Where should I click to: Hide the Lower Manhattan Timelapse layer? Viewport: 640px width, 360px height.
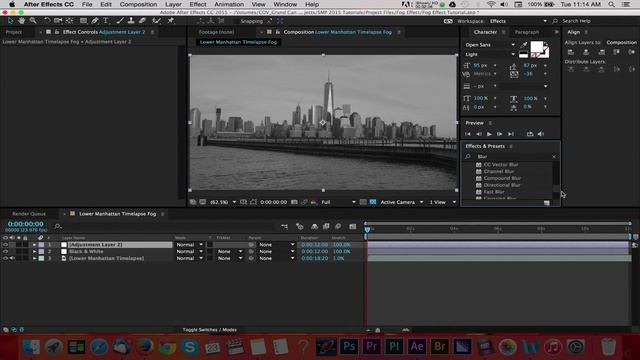coord(5,258)
